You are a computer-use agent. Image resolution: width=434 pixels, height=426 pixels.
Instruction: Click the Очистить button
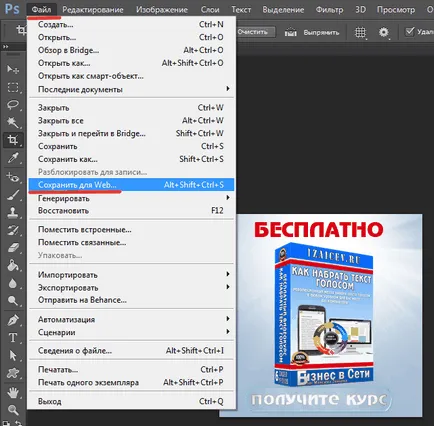click(256, 32)
